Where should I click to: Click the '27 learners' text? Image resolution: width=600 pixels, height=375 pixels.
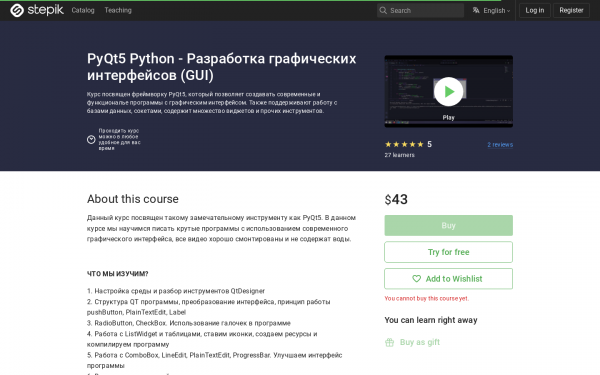click(x=399, y=155)
